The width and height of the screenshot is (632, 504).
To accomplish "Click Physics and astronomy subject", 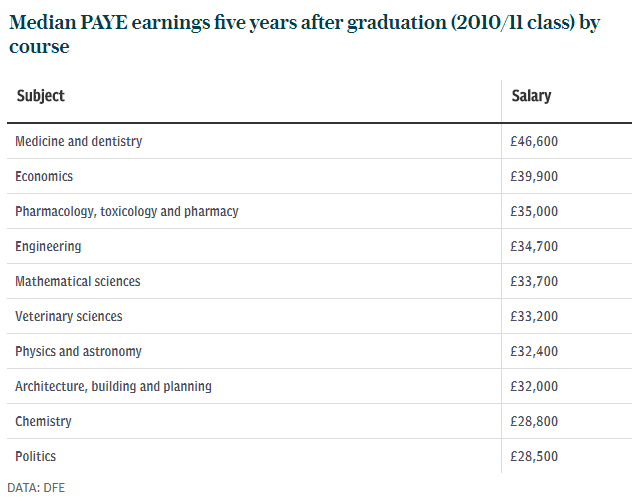I will pyautogui.click(x=78, y=352).
